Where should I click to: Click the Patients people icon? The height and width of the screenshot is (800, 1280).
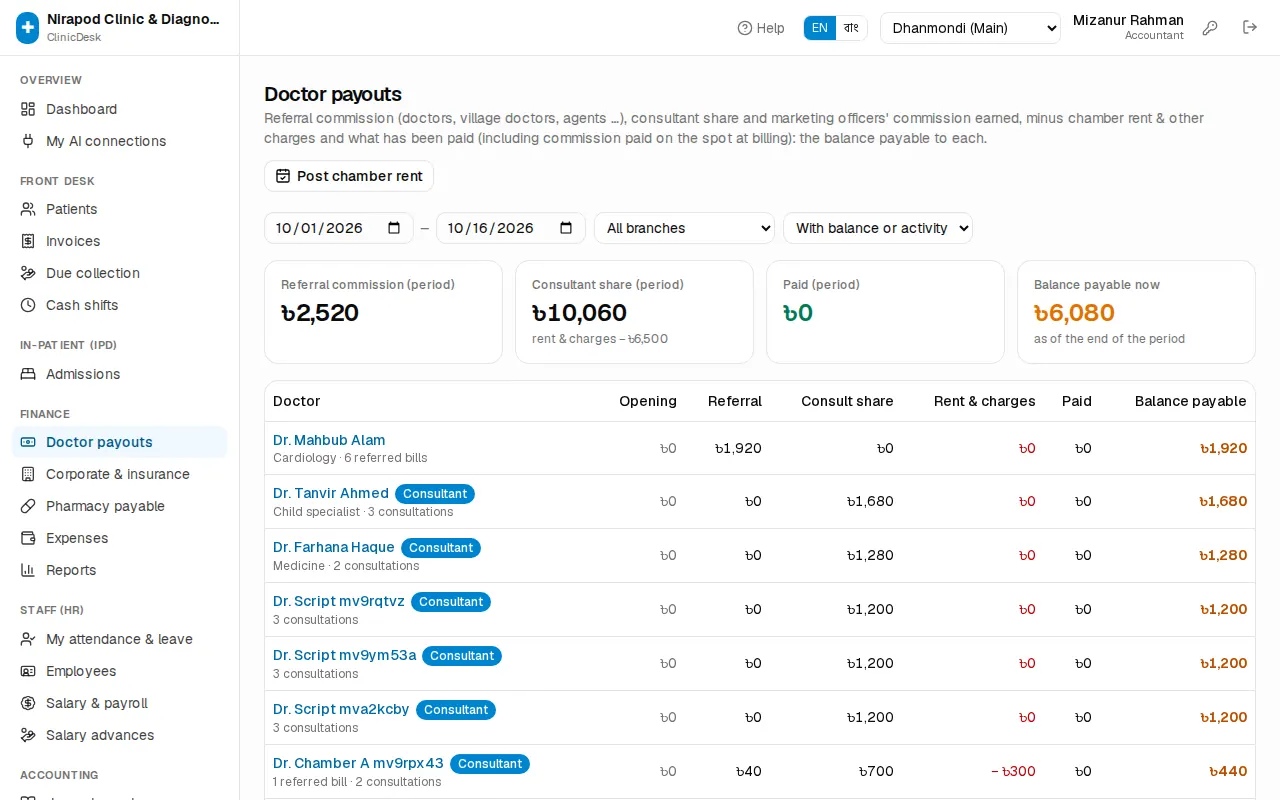point(28,209)
